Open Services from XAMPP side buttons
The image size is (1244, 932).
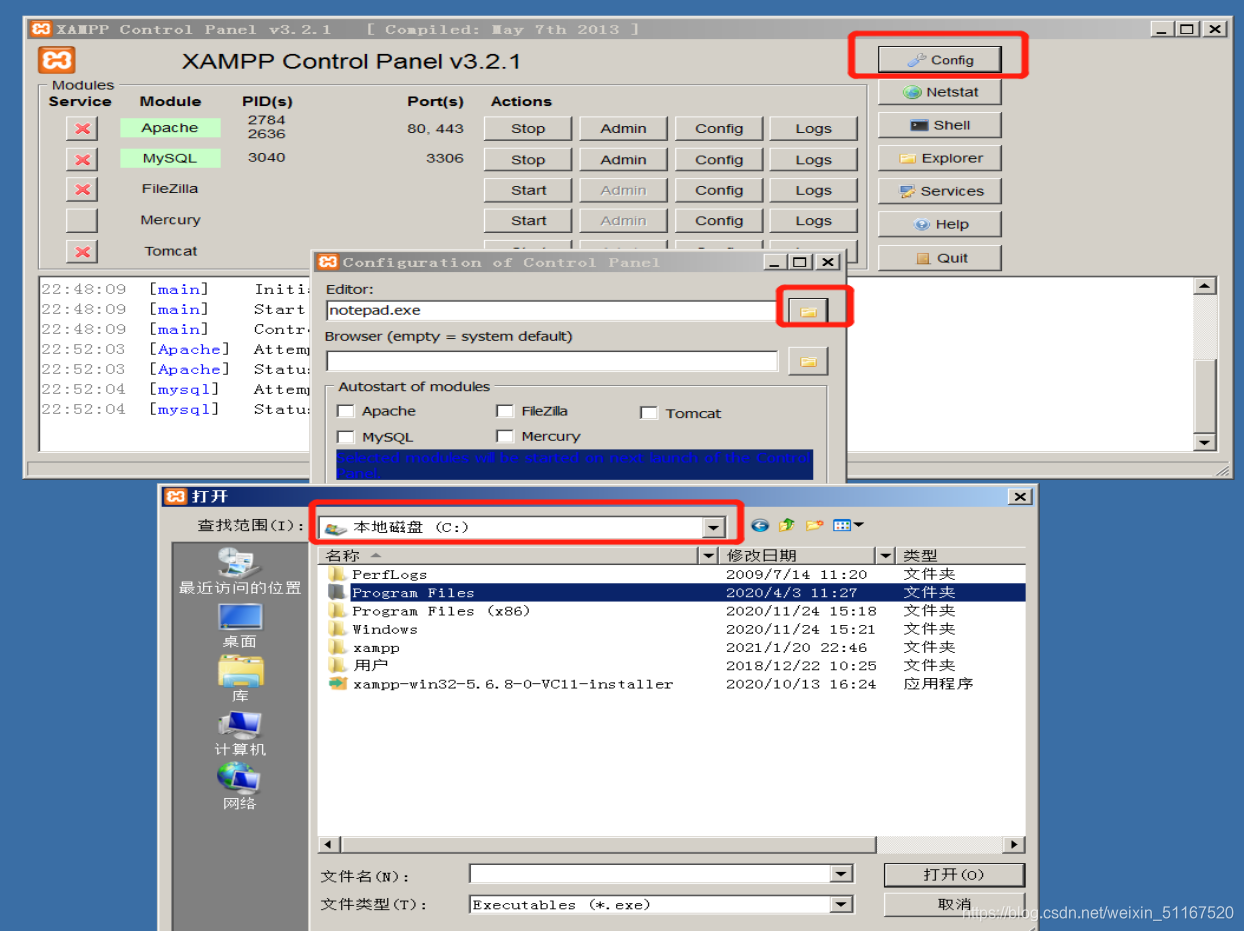[939, 191]
